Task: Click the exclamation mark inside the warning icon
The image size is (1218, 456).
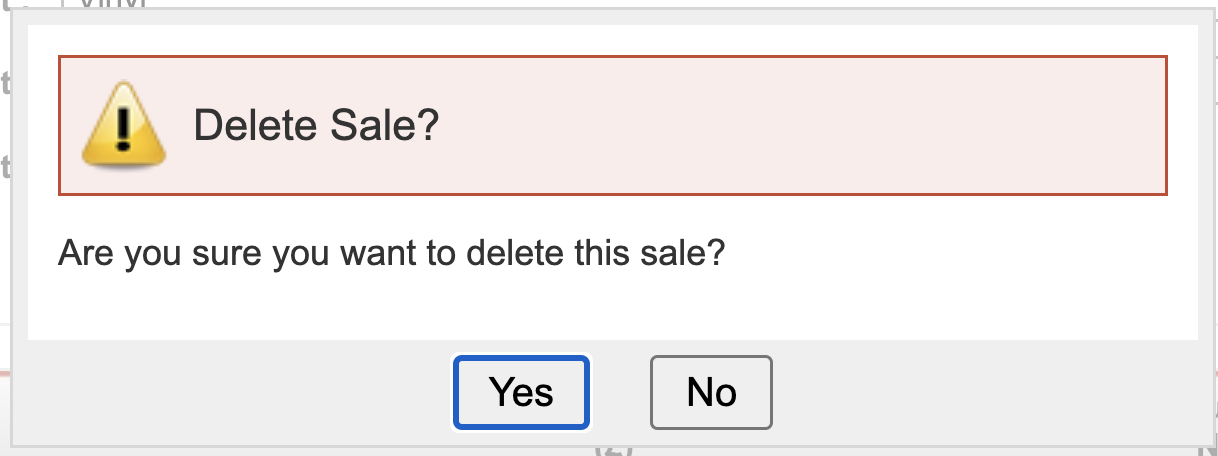Action: tap(123, 129)
